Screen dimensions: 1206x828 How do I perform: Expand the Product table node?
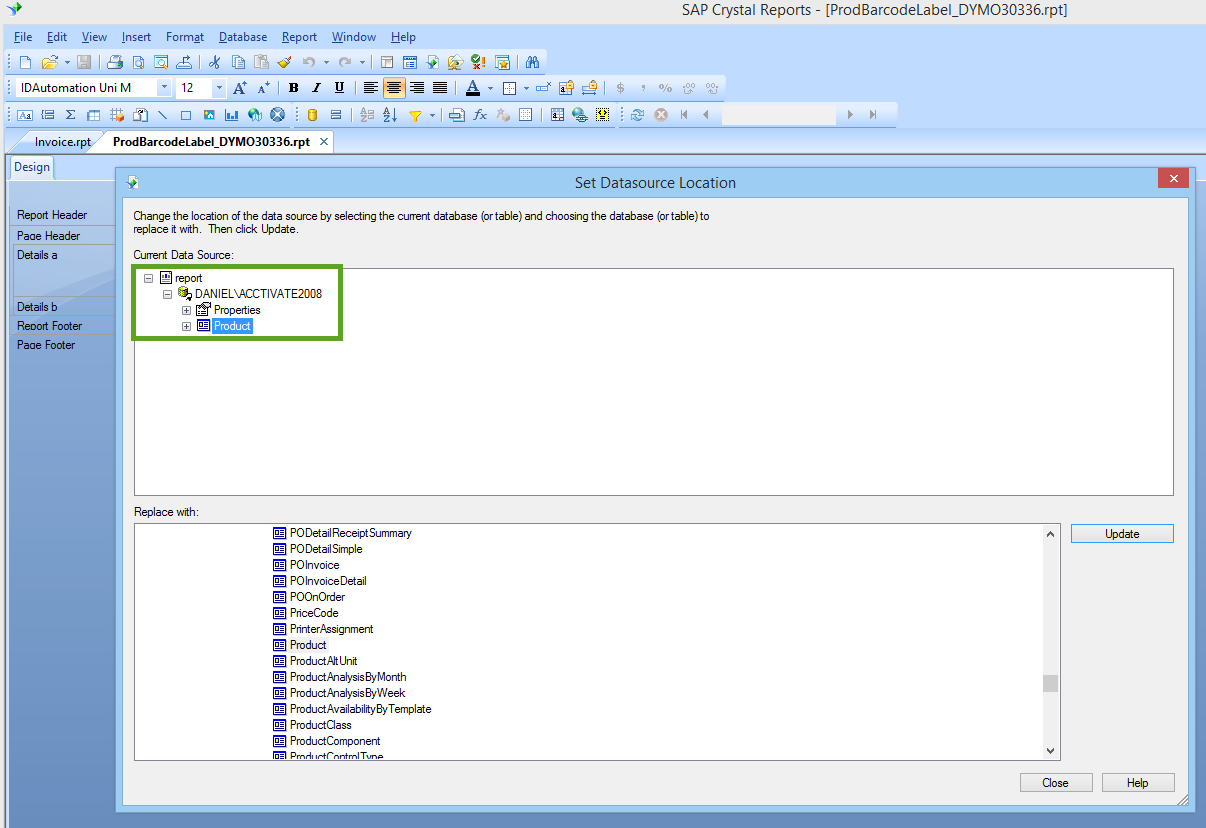click(x=186, y=326)
